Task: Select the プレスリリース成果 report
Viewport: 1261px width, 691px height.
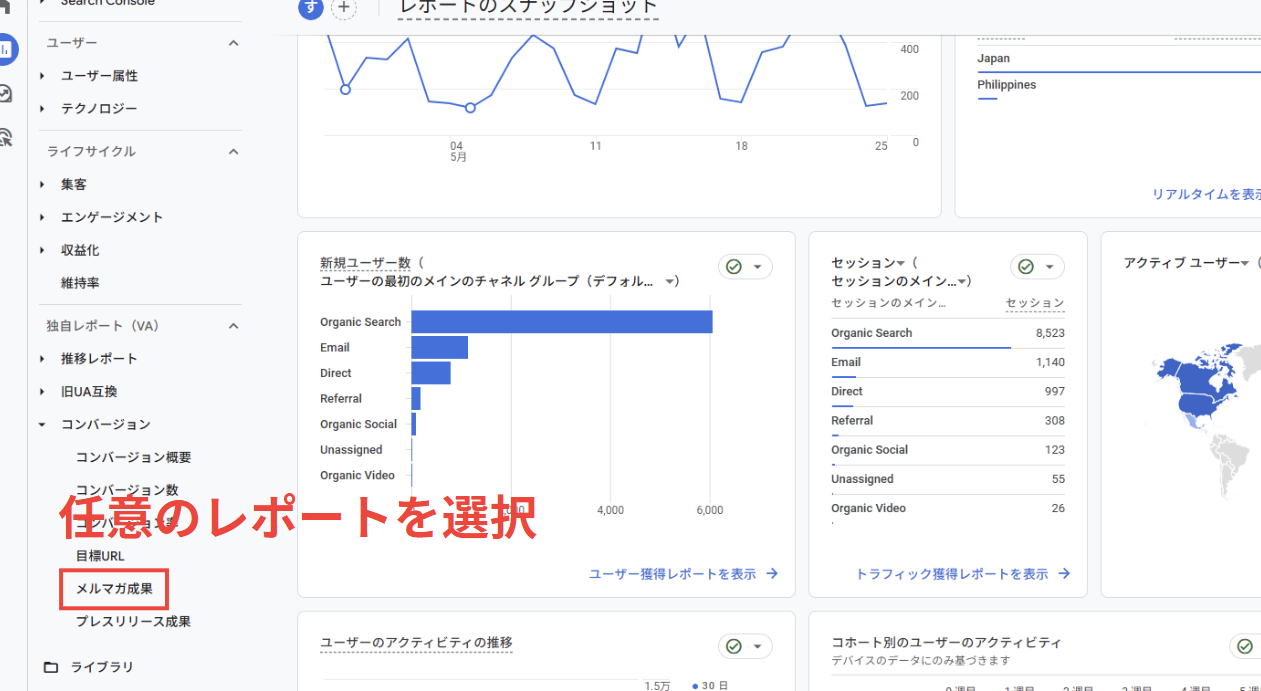Action: pyautogui.click(x=133, y=621)
